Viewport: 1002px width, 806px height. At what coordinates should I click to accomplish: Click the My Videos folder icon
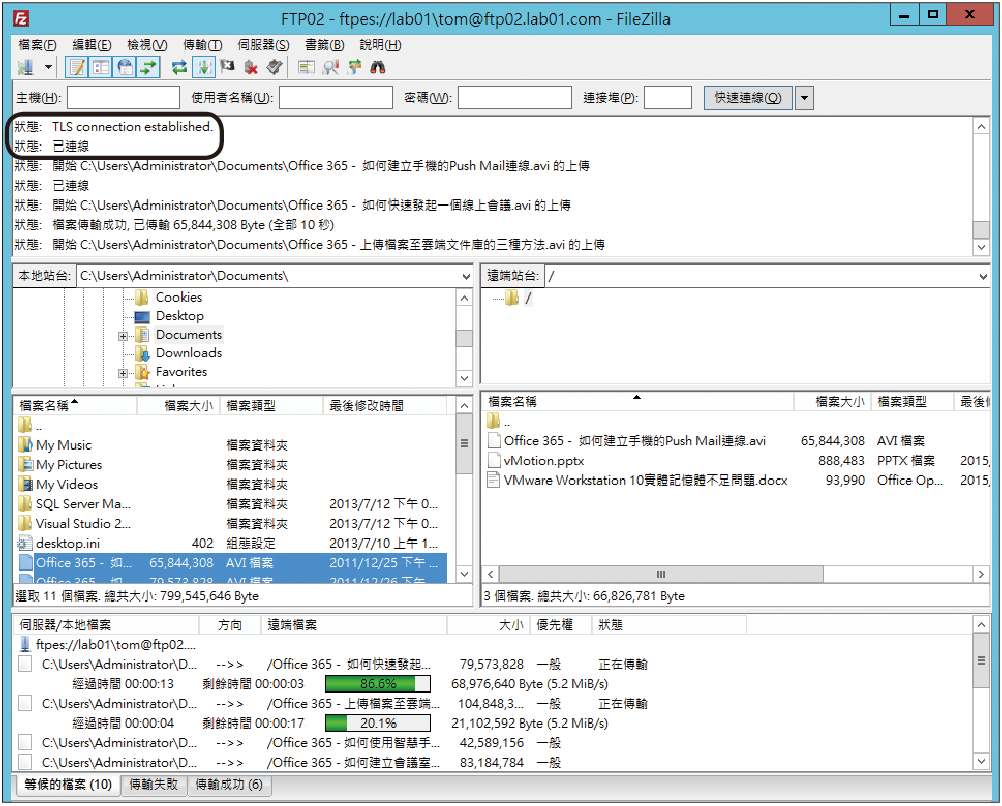pyautogui.click(x=26, y=484)
